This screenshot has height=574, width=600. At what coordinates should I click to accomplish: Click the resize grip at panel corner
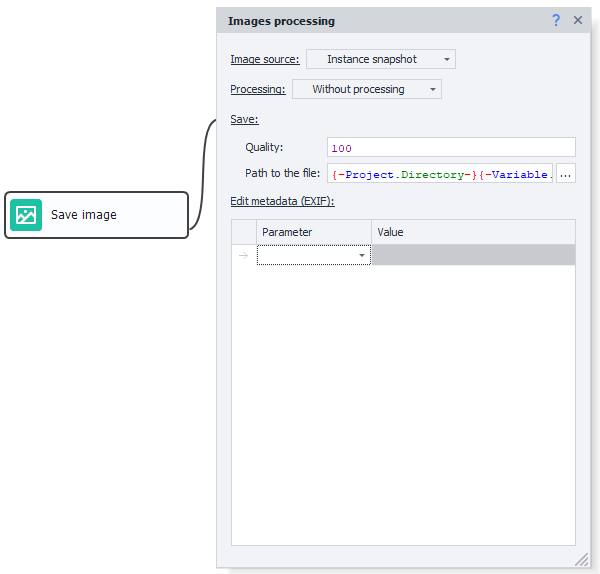581,560
